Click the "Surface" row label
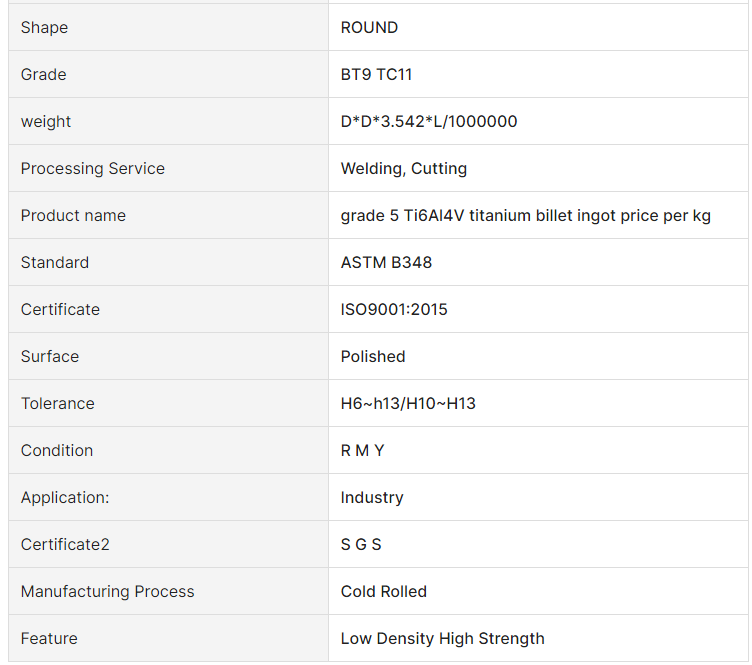This screenshot has width=752, height=665. [49, 357]
